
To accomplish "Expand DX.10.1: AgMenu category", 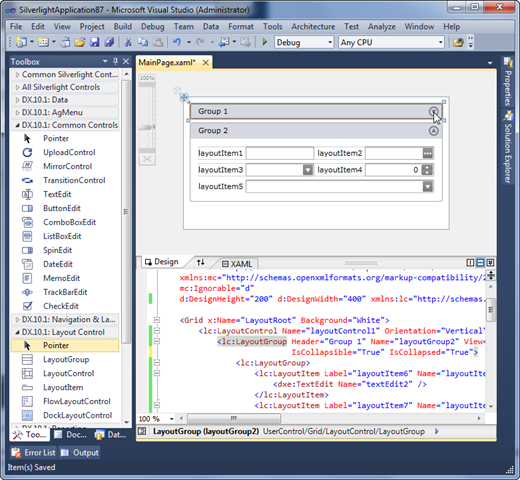I will tap(17, 113).
